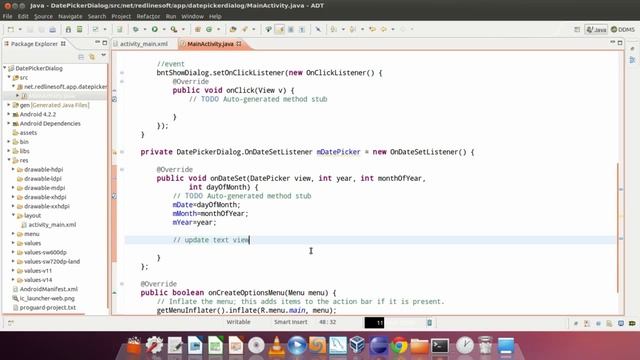Screen dimensions: 640x360
Task: Open the Android Virtual Device Manager icon
Action: tap(80, 29)
